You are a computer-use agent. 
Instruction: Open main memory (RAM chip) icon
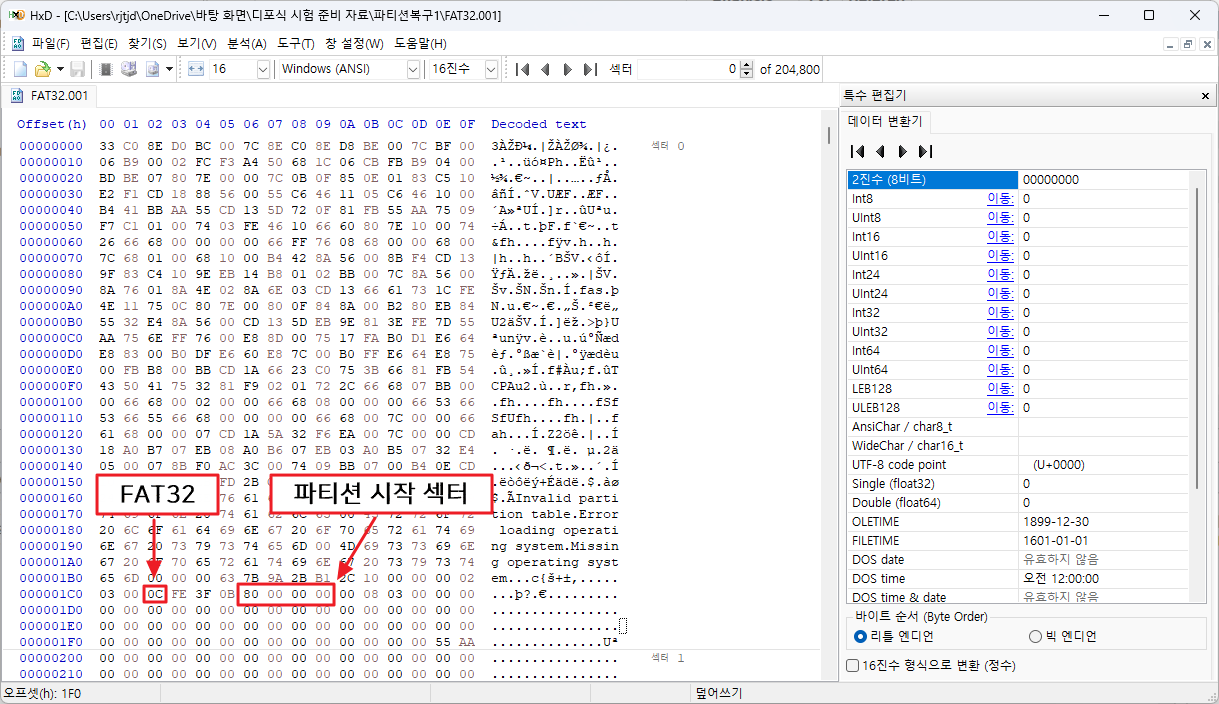click(106, 69)
